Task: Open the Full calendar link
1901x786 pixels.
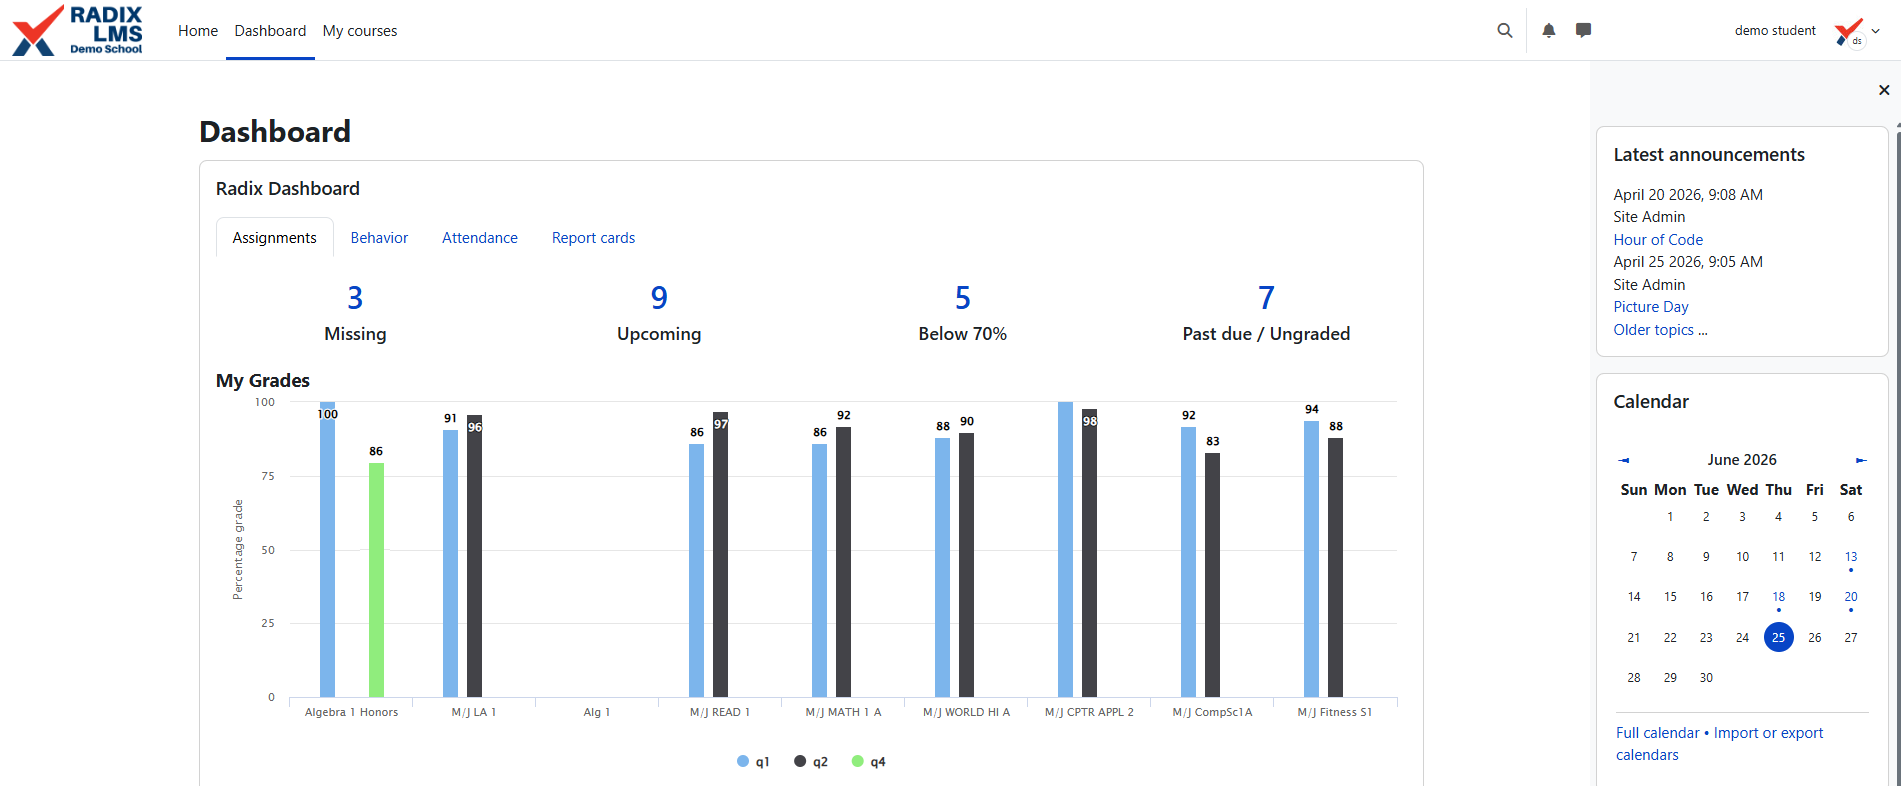Action: 1657,733
